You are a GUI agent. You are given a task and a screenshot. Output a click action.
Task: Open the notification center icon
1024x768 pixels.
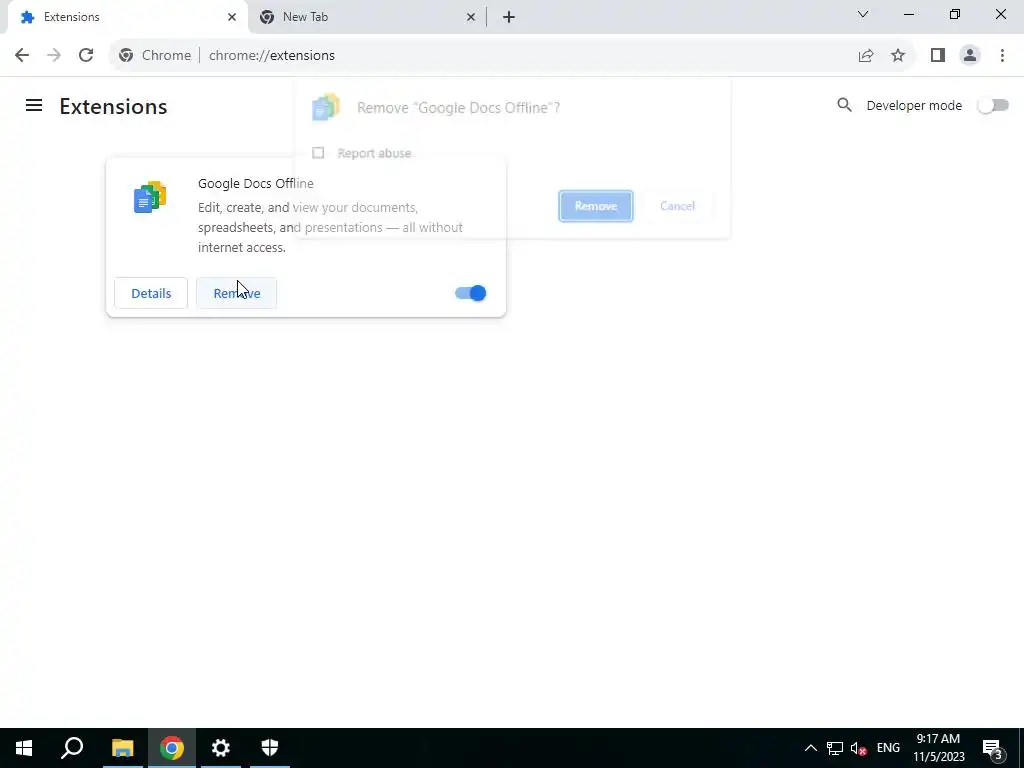pyautogui.click(x=993, y=748)
